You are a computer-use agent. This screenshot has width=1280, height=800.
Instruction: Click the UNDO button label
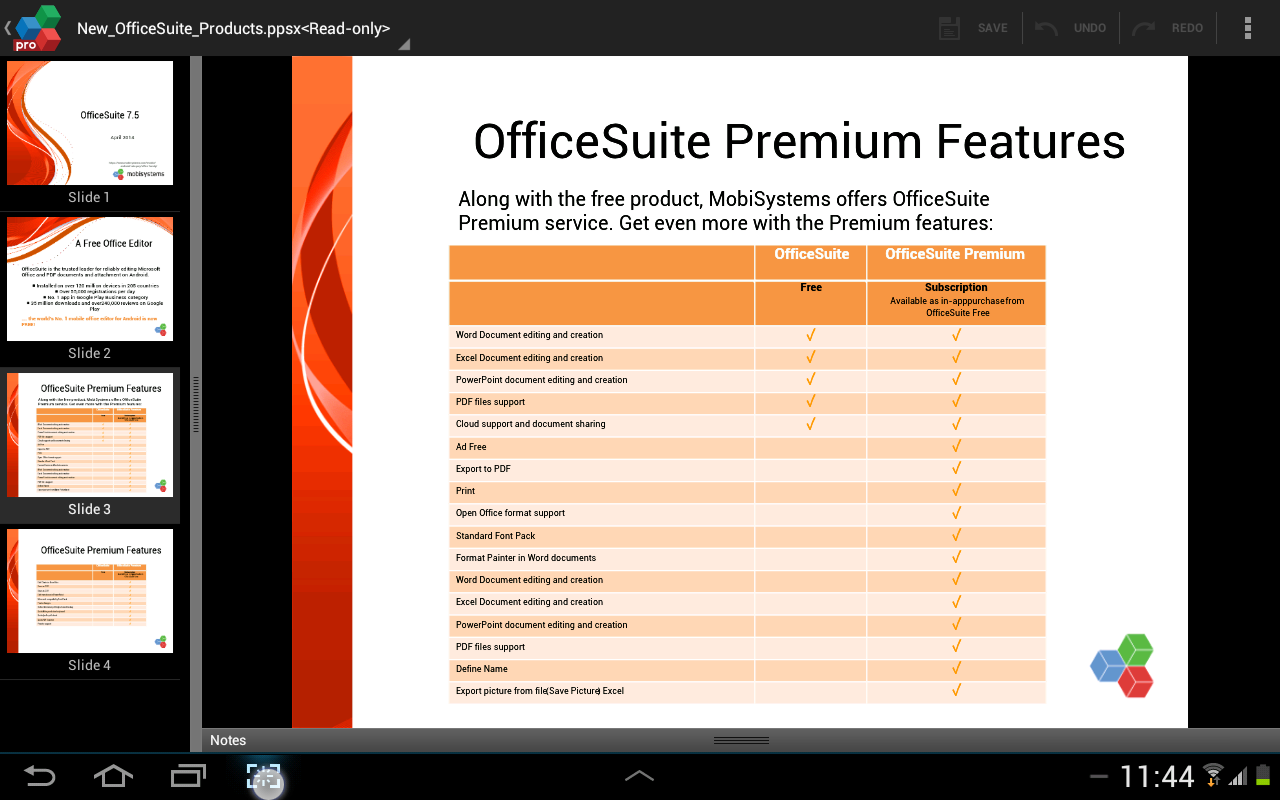1090,28
